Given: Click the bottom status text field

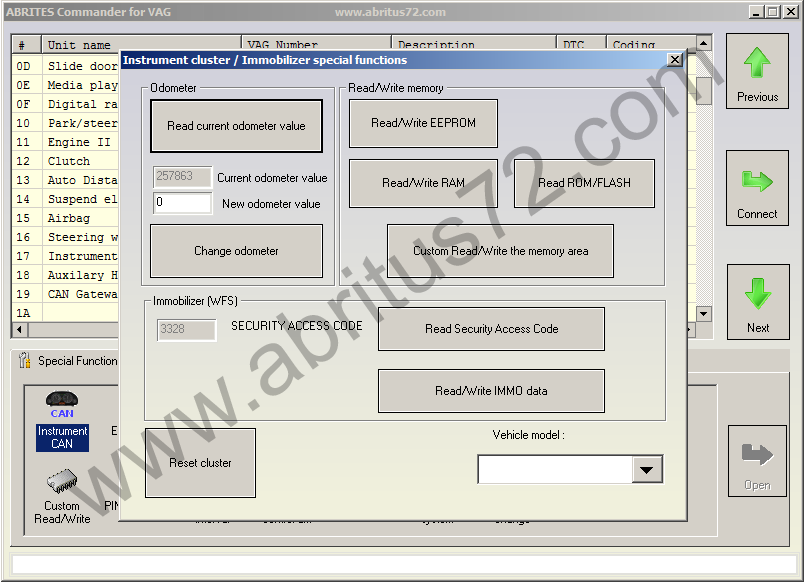Looking at the screenshot, I should pyautogui.click(x=404, y=565).
